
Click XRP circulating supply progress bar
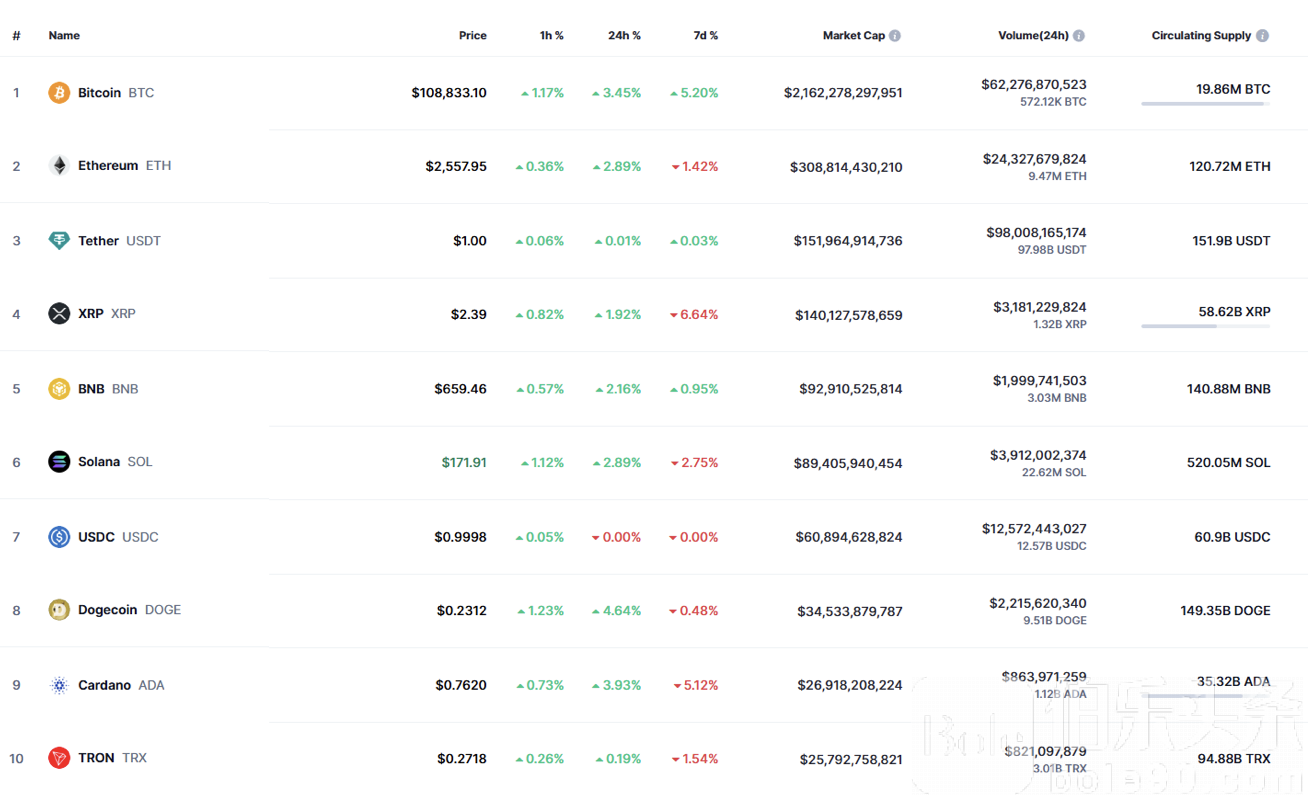click(x=1206, y=326)
